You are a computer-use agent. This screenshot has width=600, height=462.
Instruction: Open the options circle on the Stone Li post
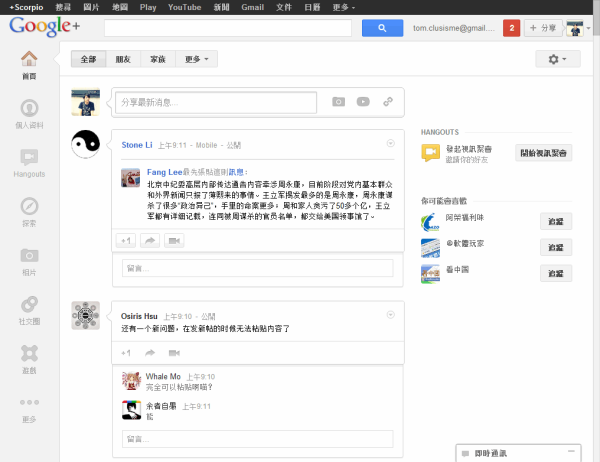390,144
